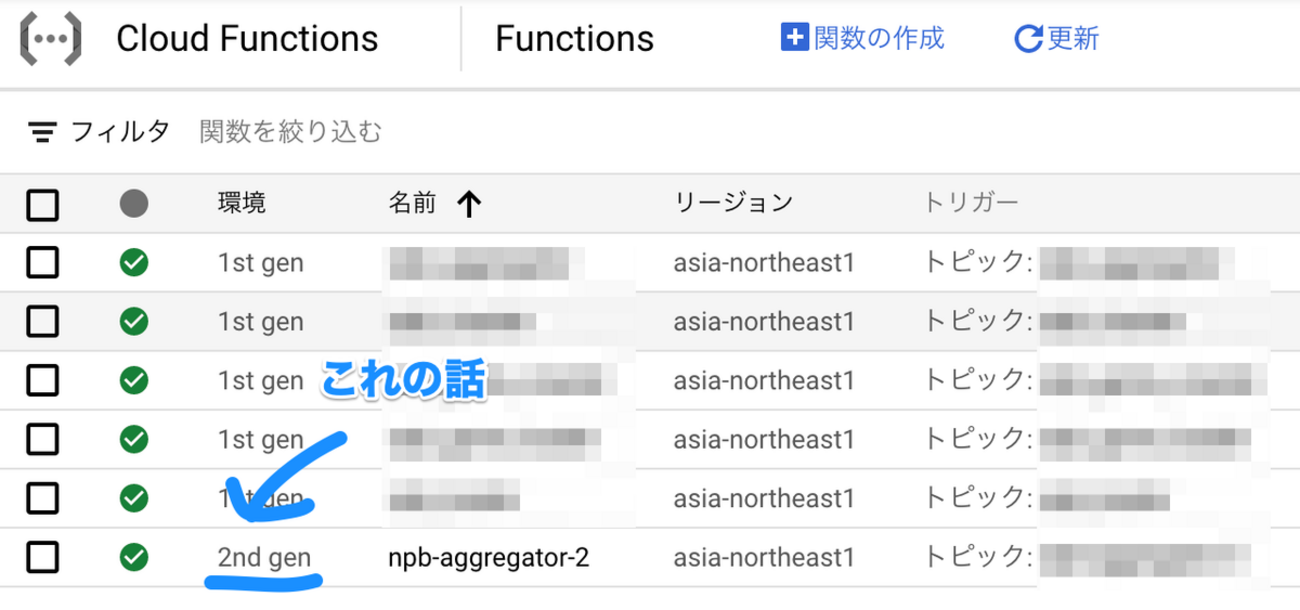The image size is (1300, 610).
Task: Select the first function row checkbox
Action: 42,263
